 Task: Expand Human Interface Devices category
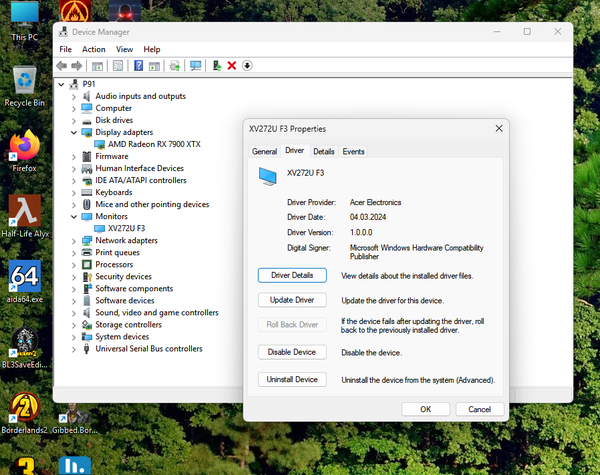click(74, 169)
